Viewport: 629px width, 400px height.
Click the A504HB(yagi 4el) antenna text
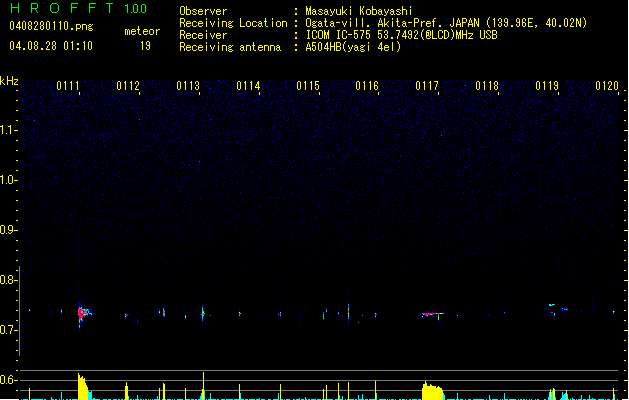tap(353, 47)
